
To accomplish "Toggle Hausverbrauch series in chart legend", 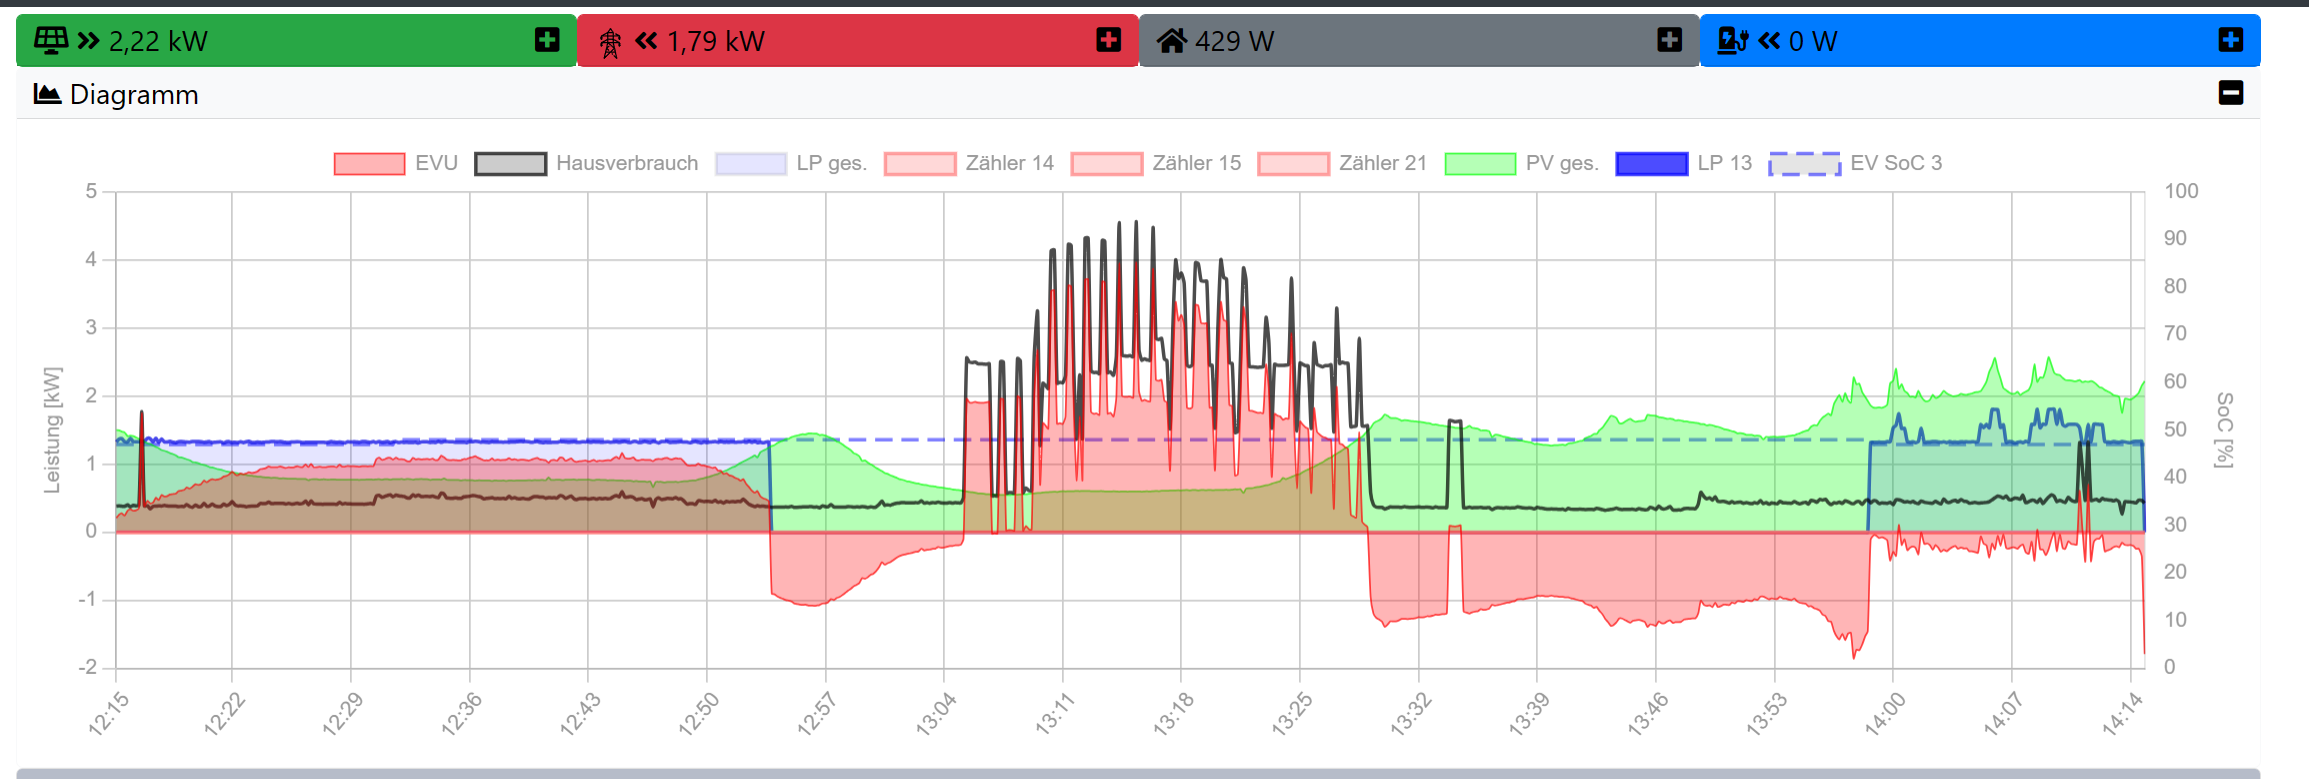I will (x=587, y=163).
